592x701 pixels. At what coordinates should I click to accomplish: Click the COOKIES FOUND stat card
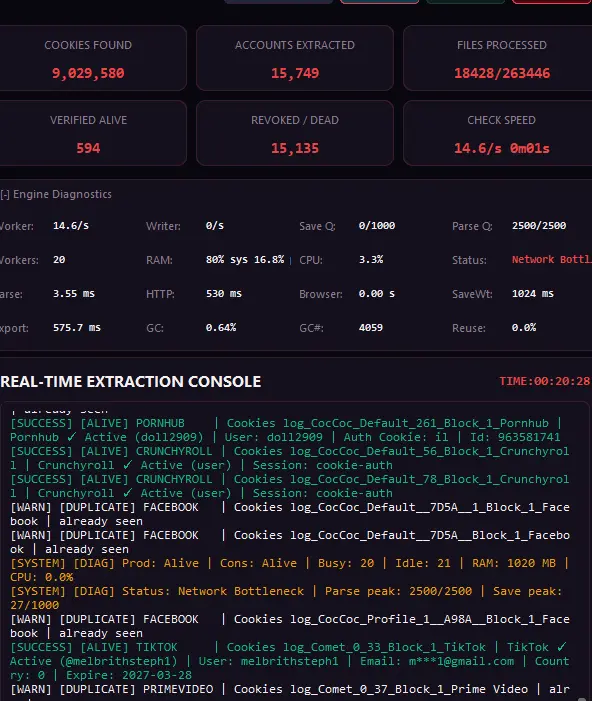tap(92, 58)
